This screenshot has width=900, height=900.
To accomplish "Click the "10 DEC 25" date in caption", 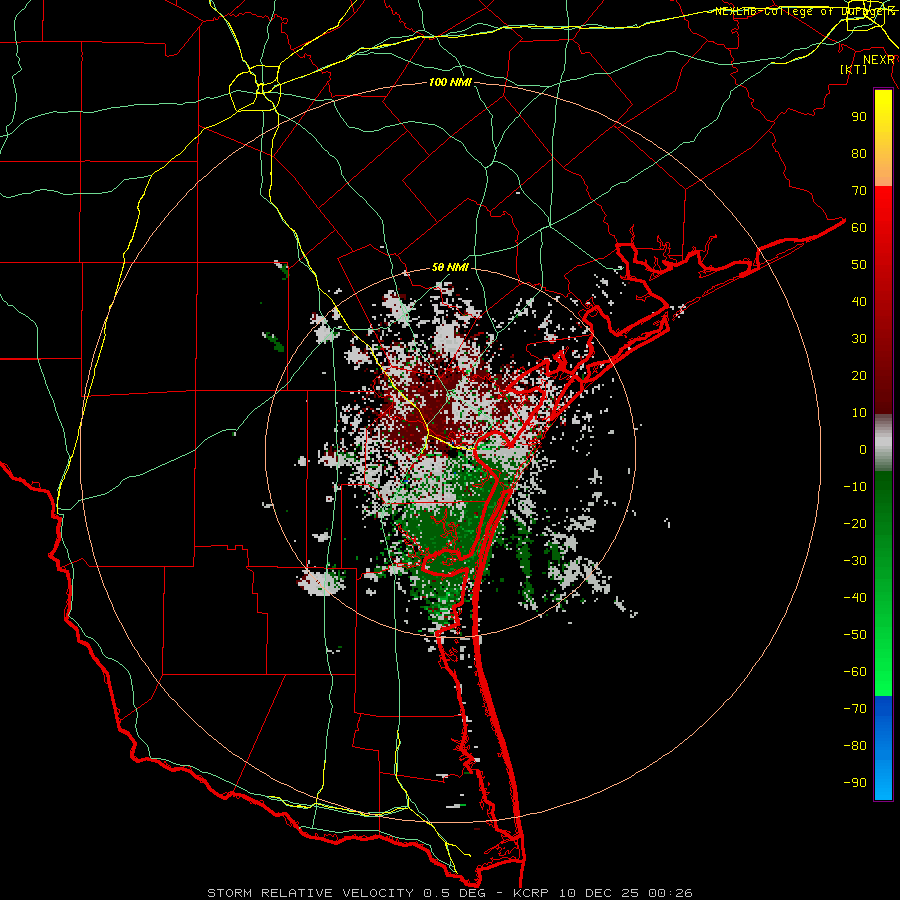I will tap(598, 893).
